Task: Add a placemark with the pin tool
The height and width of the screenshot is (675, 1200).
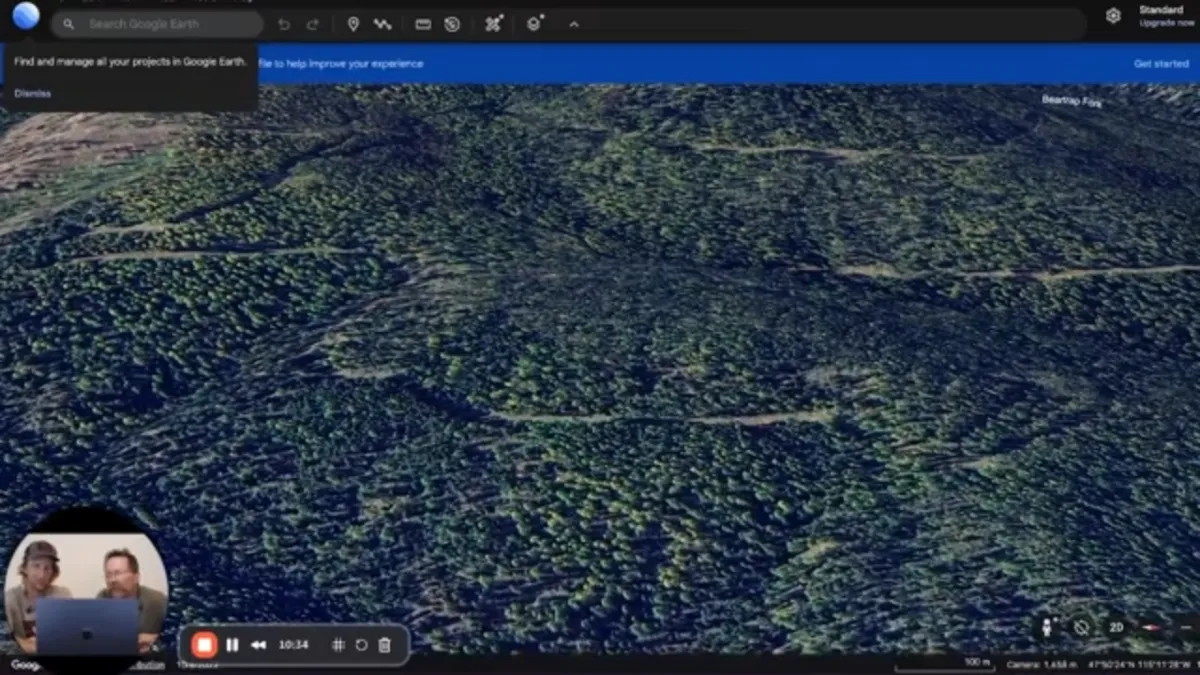Action: 353,24
